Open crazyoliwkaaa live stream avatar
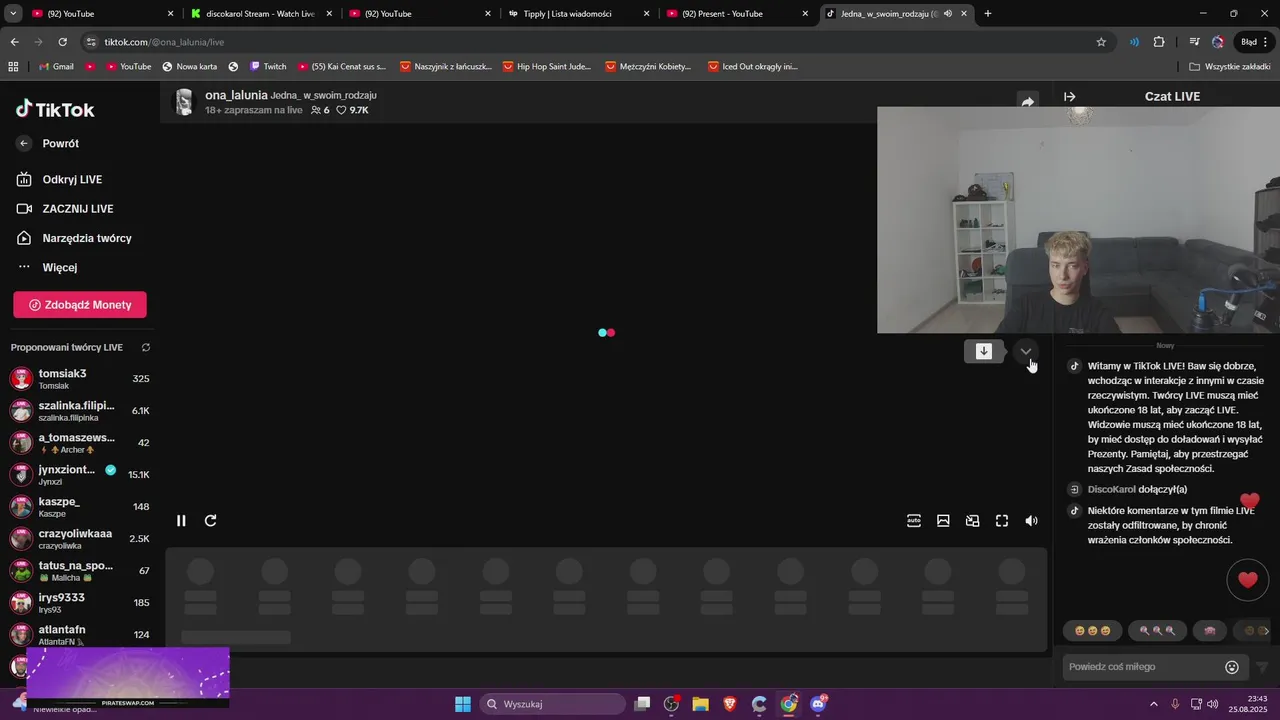 pos(21,539)
